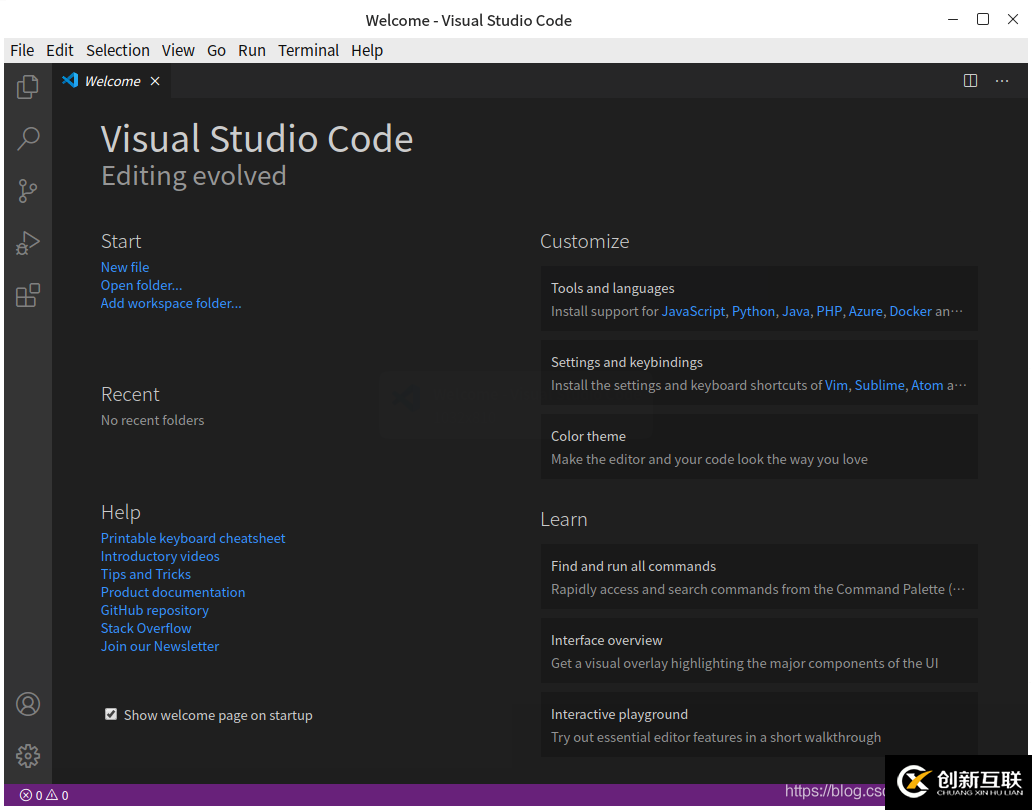This screenshot has height=810, width=1032.
Task: Open the Introductory videos link
Action: tap(160, 557)
